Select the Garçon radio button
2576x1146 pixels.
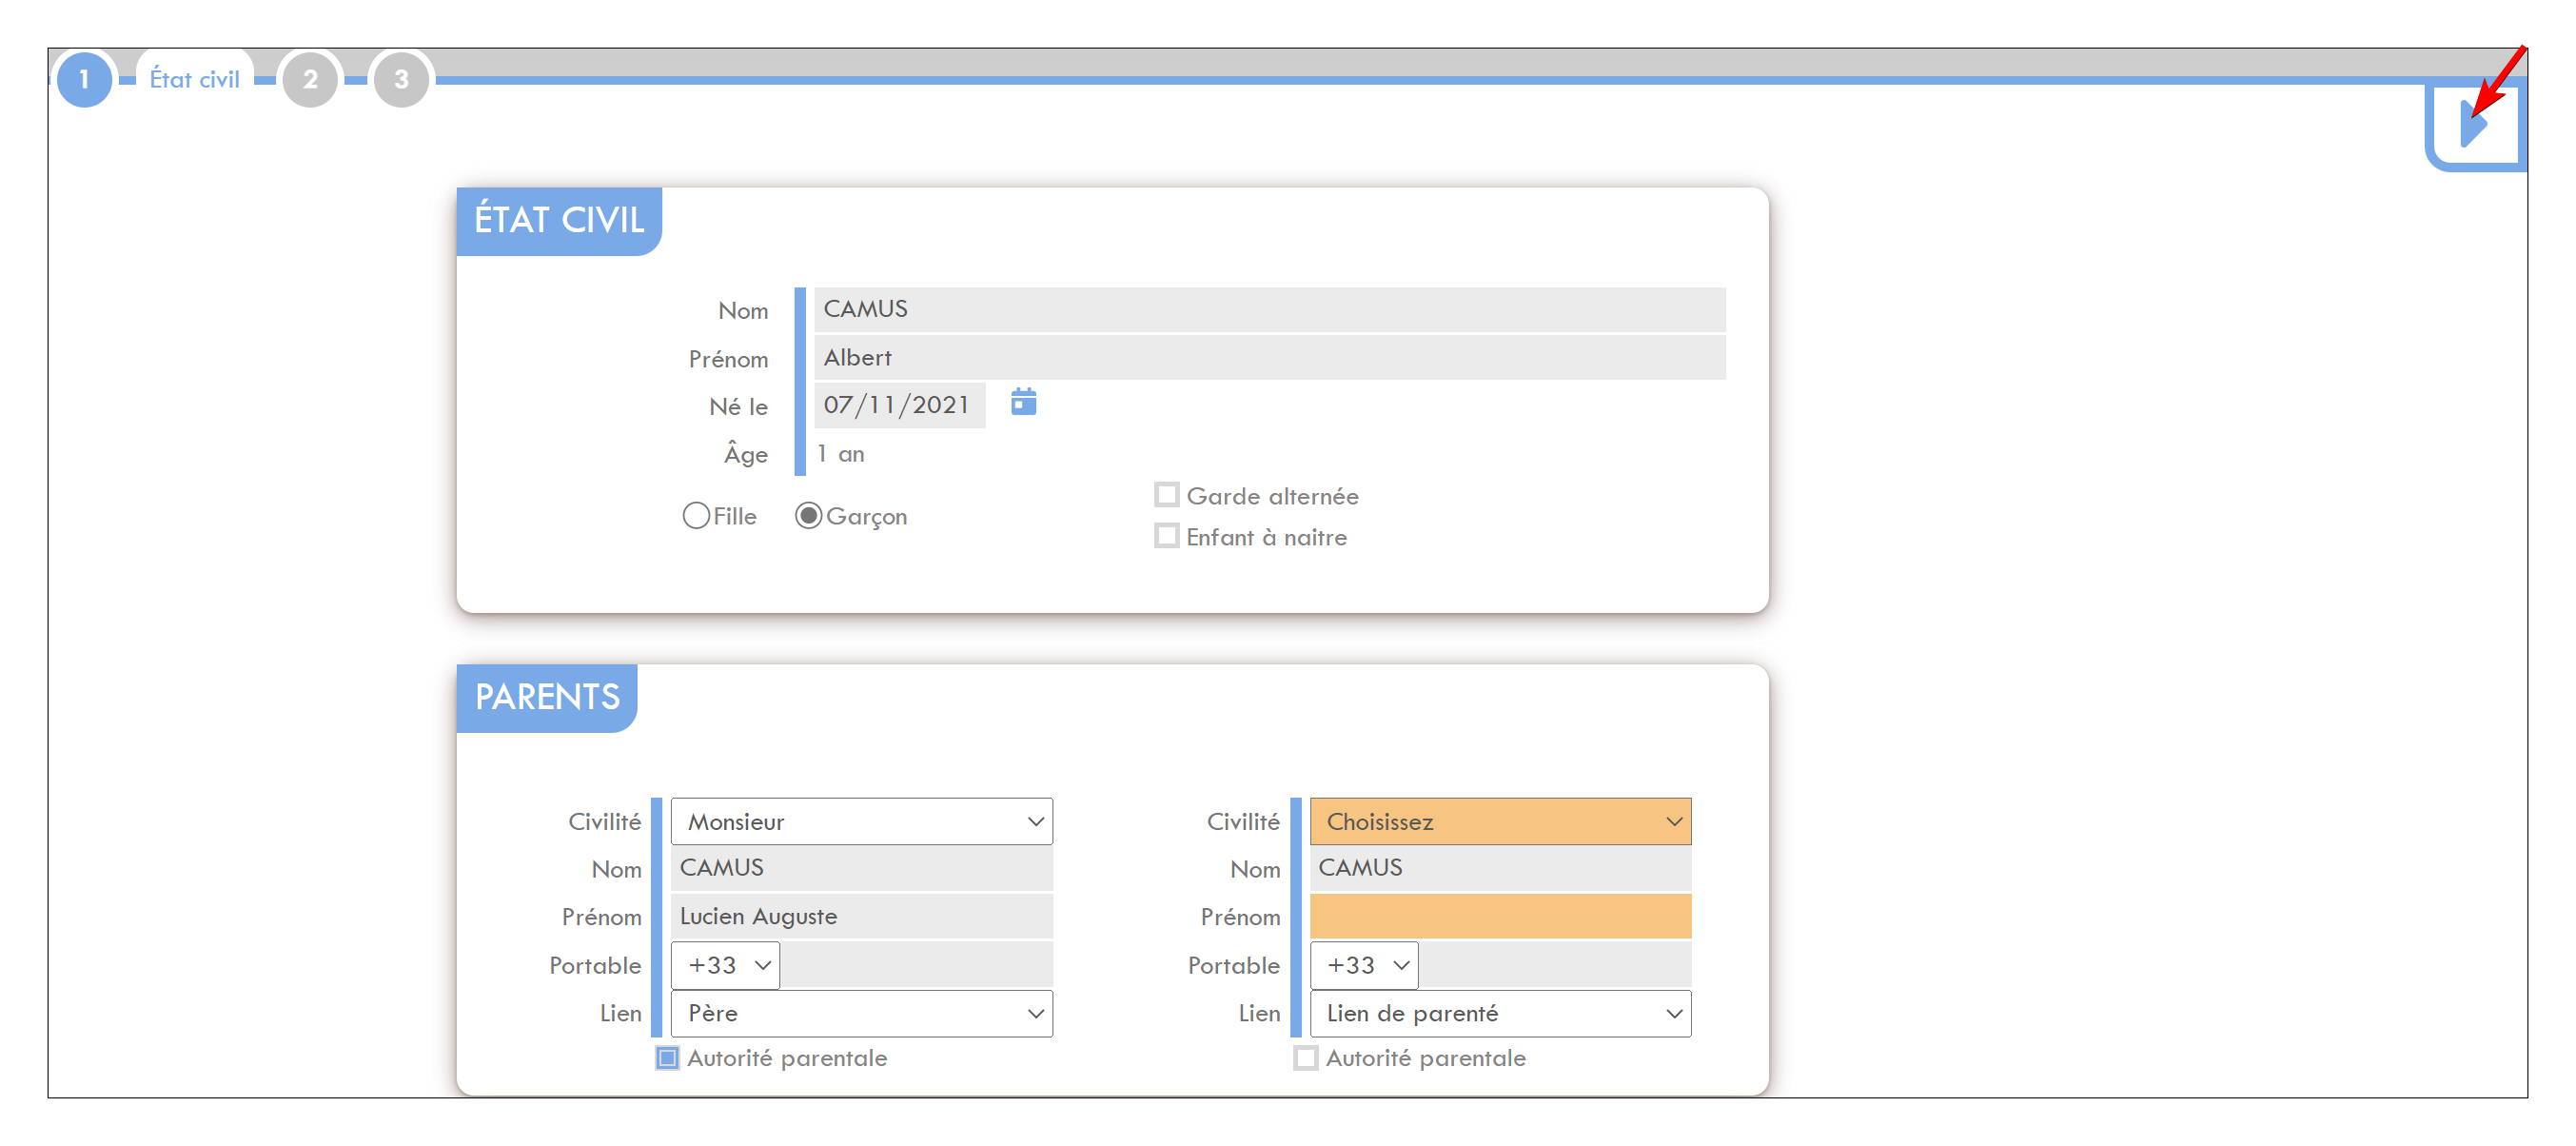click(x=808, y=516)
